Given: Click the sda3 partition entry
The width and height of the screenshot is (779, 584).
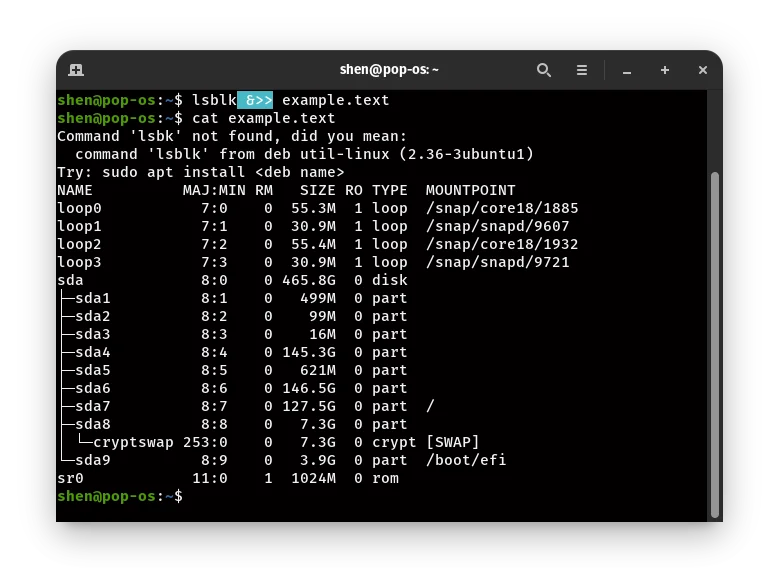Looking at the screenshot, I should [92, 334].
